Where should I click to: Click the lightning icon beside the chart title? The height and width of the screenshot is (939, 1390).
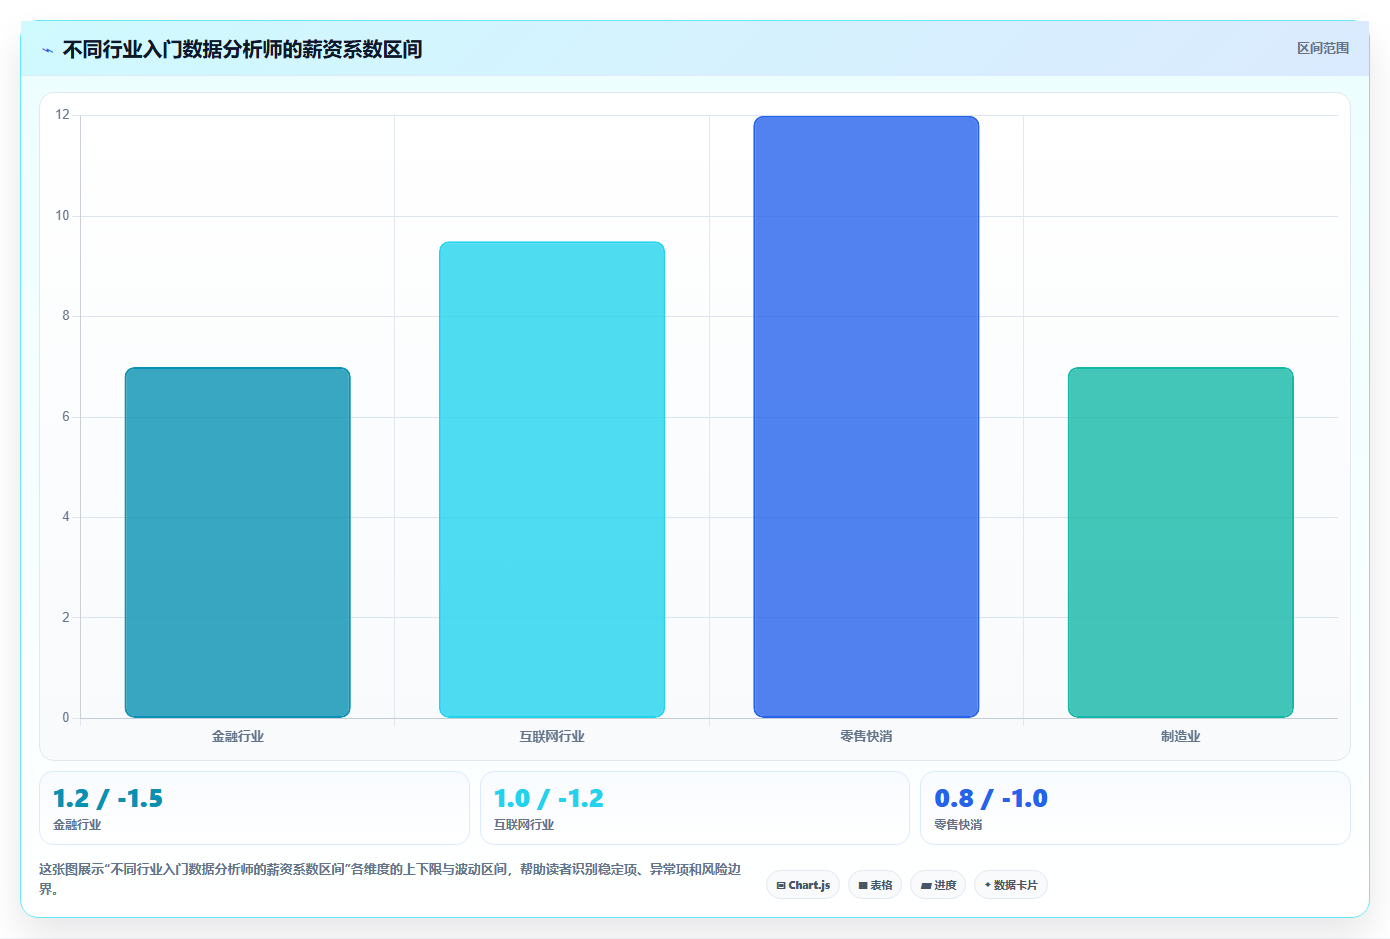coord(47,50)
